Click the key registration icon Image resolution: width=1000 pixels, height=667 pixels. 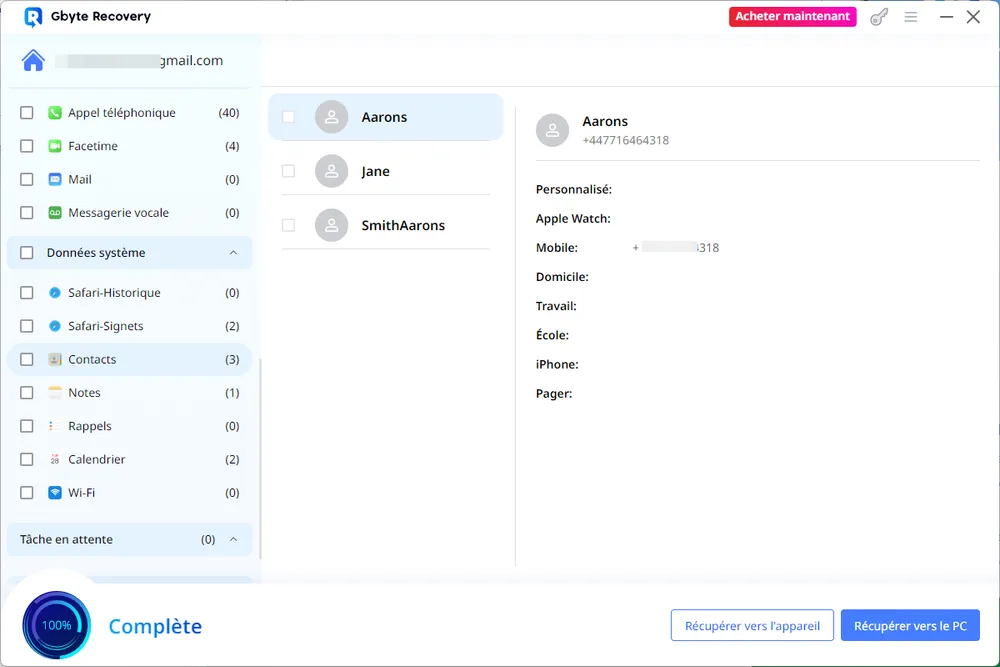(879, 17)
